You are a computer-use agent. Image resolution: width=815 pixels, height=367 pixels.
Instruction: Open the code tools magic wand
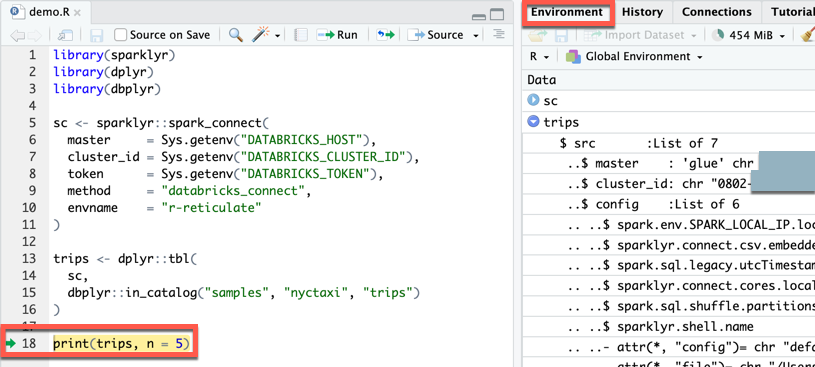click(260, 35)
